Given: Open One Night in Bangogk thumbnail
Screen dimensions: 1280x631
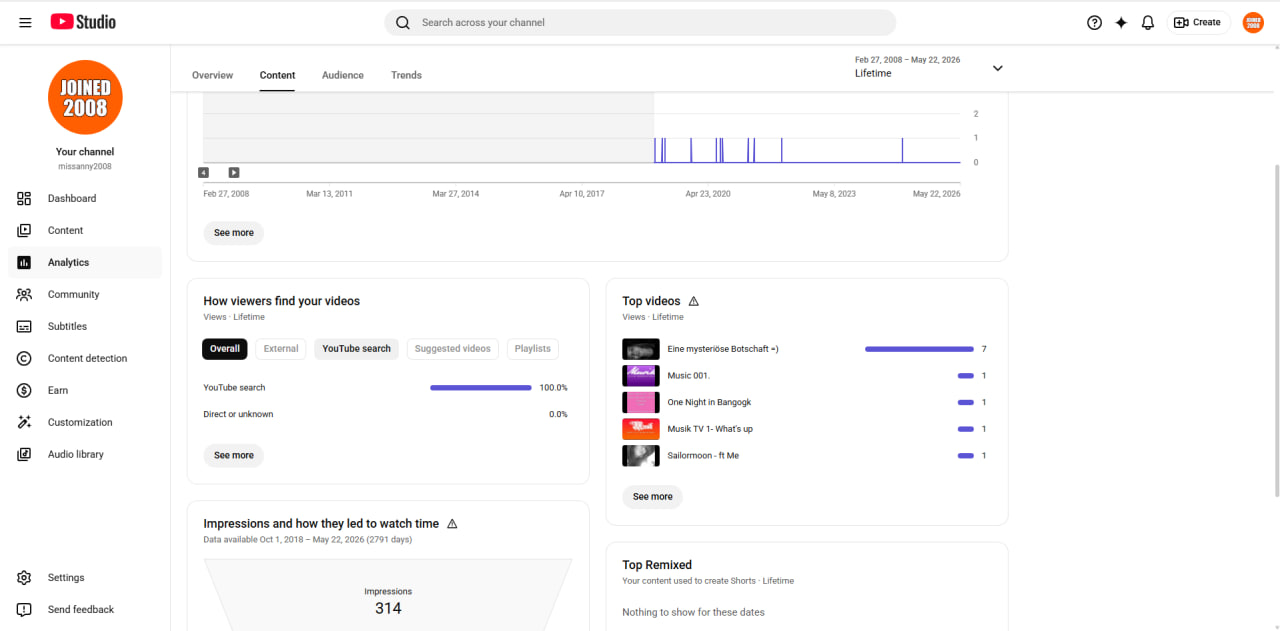Looking at the screenshot, I should [641, 402].
